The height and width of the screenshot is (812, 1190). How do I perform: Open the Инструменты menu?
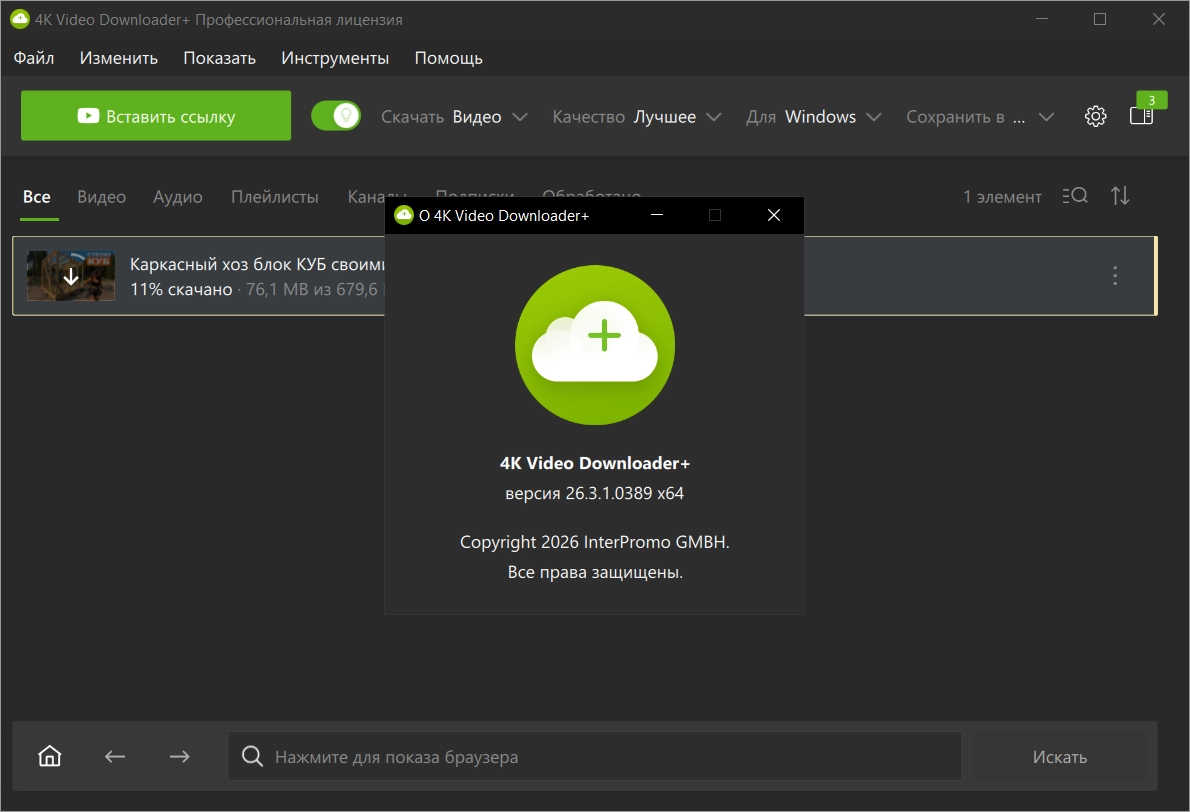[x=335, y=58]
